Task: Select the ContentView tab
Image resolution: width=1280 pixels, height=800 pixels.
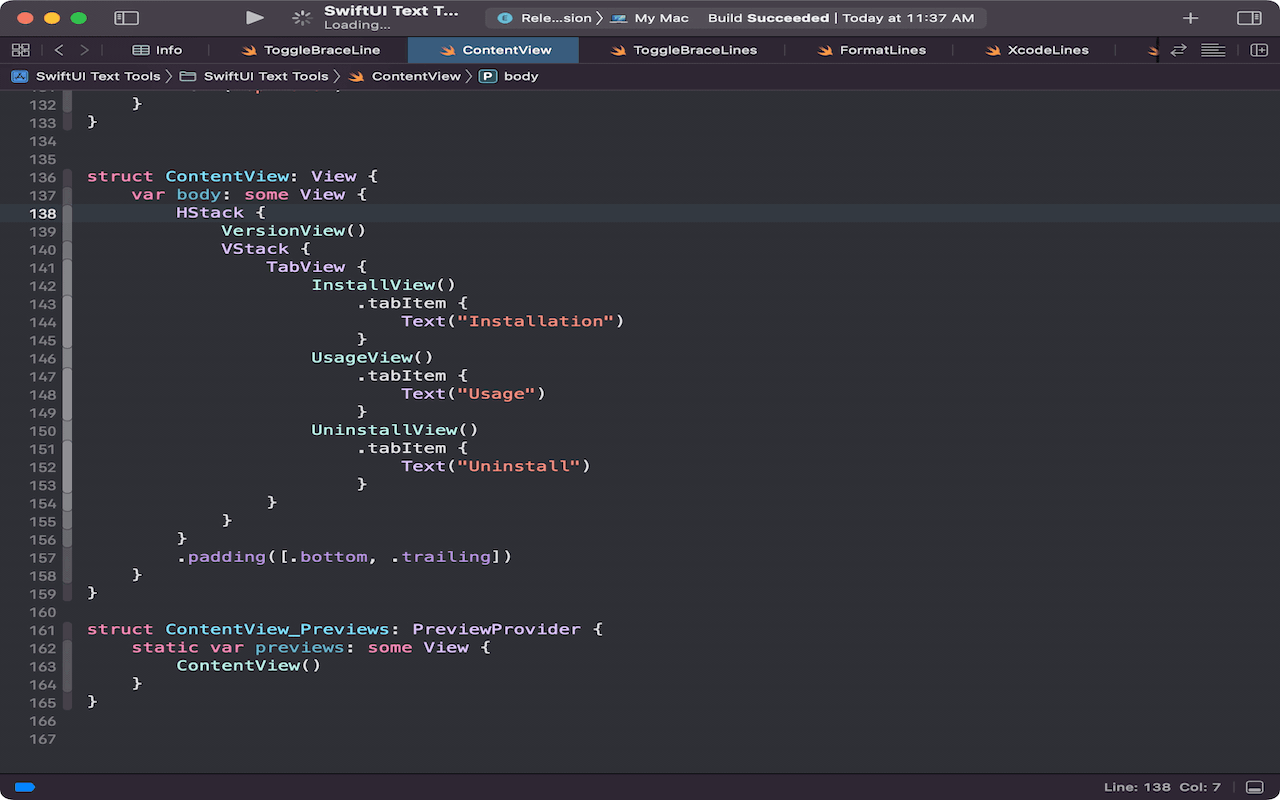Action: coord(494,50)
